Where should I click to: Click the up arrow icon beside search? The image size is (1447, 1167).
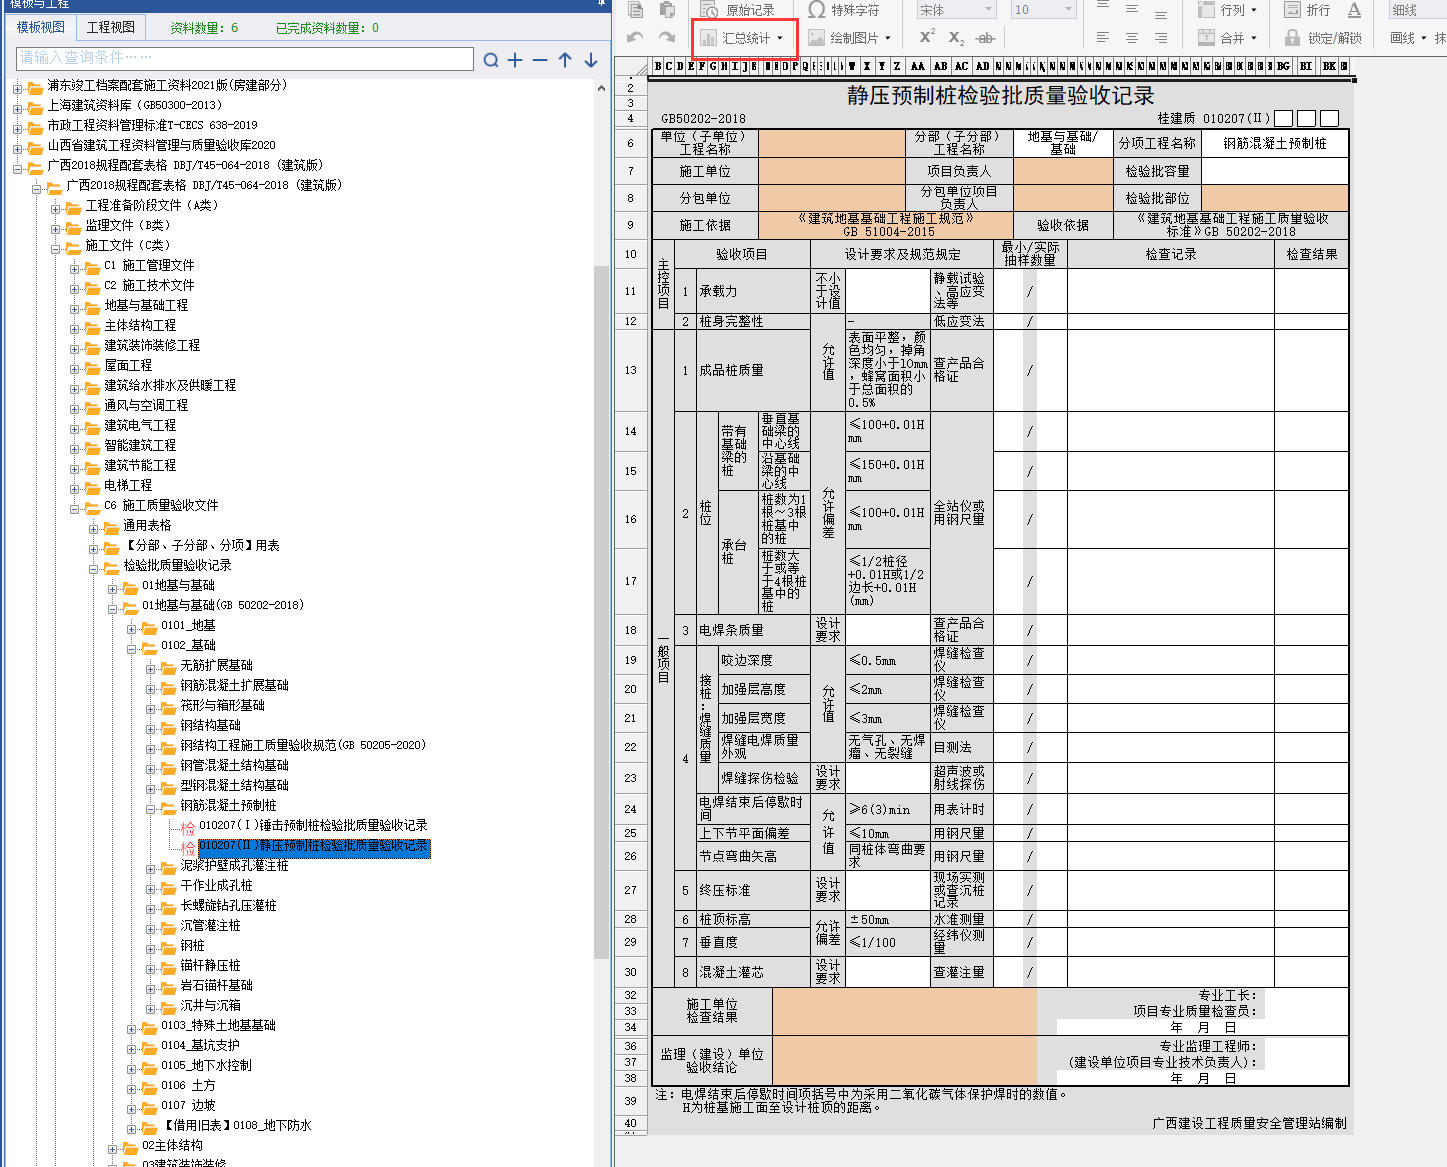click(565, 60)
